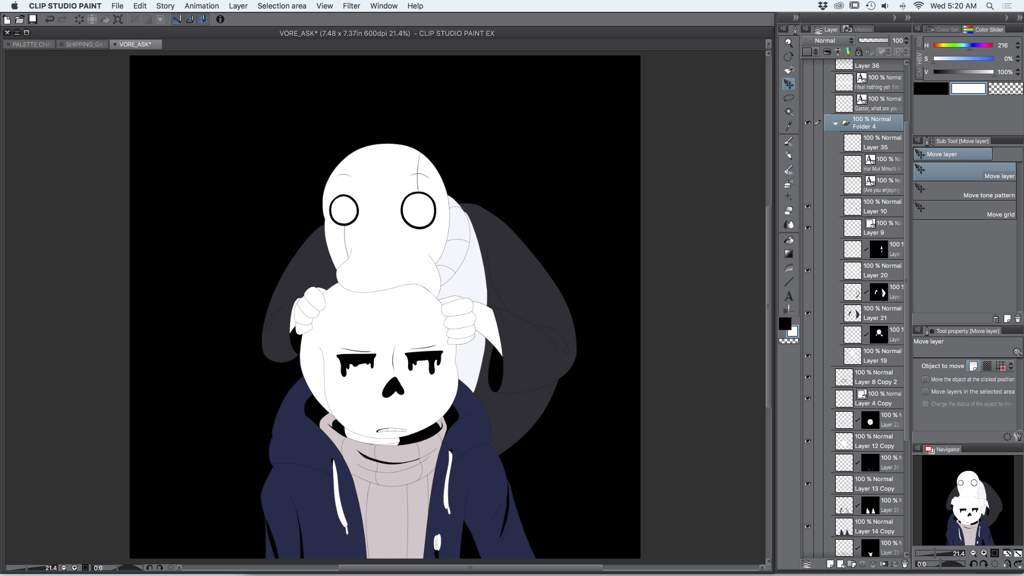Click the Scale/Rotate transform icon in the command bar
1024x576 pixels.
pyautogui.click(x=118, y=20)
